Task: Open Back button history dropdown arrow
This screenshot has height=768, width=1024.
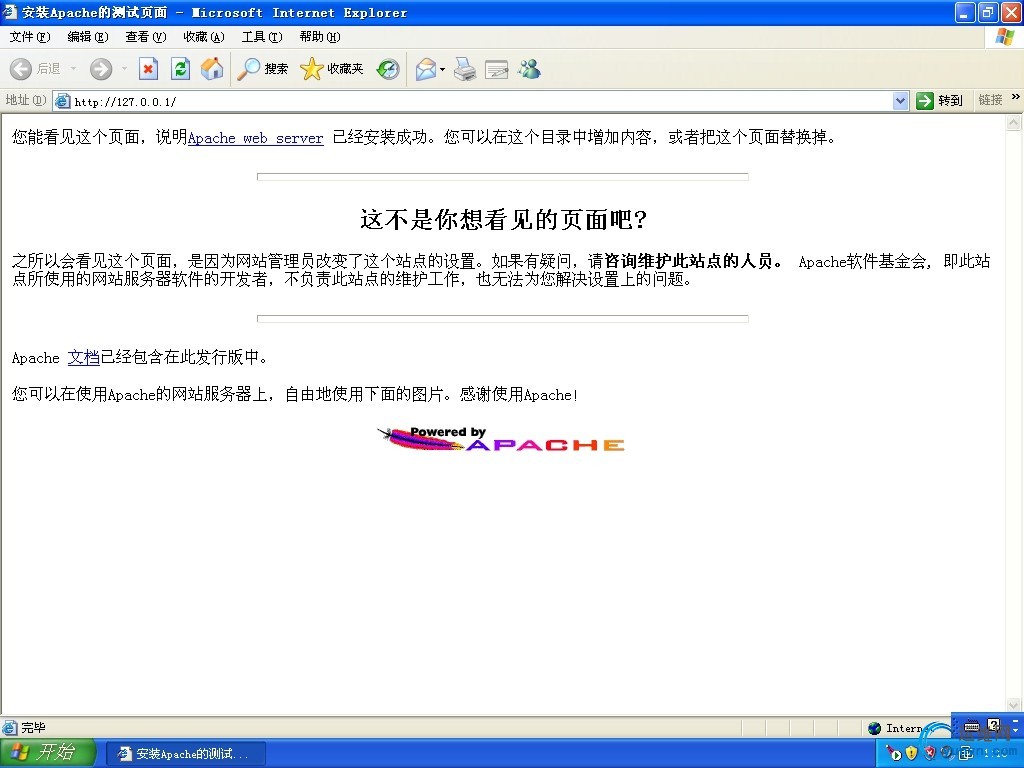Action: pos(73,69)
